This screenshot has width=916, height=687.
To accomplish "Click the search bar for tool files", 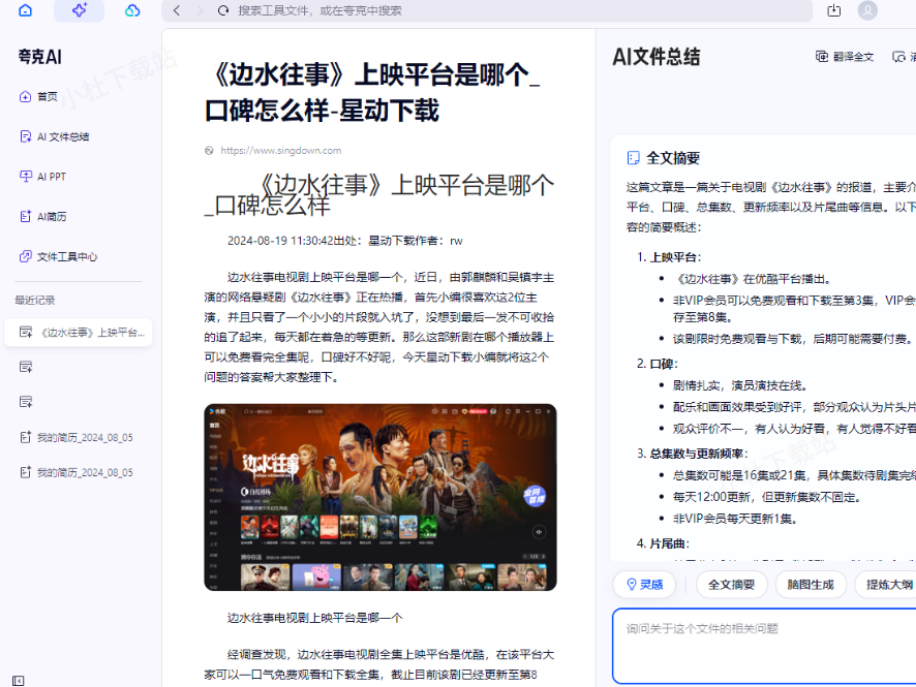I will 487,11.
